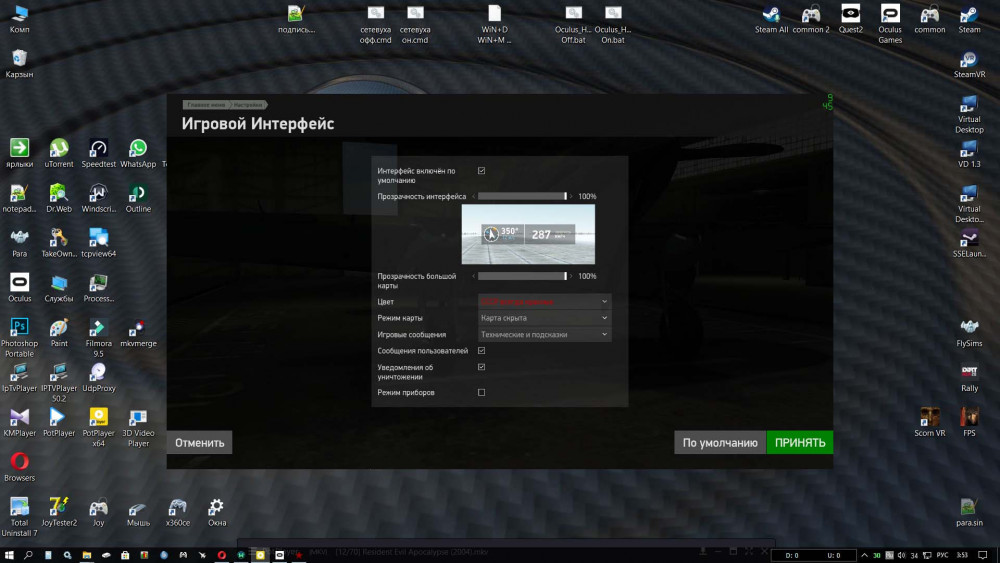
Task: Adjust 'Прозрачность большой карты' slider
Action: point(522,276)
